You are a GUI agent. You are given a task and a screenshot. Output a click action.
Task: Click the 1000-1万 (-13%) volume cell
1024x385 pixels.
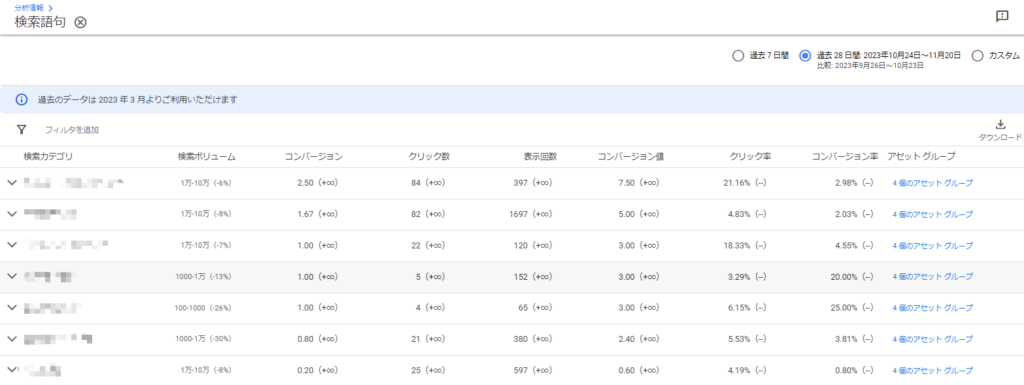pyautogui.click(x=203, y=277)
